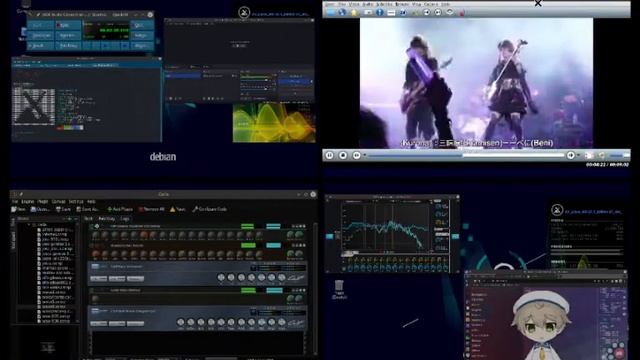Screen dimensions: 640x360
Task: Switch to the Patchbay tab in Carla
Action: tap(107, 219)
